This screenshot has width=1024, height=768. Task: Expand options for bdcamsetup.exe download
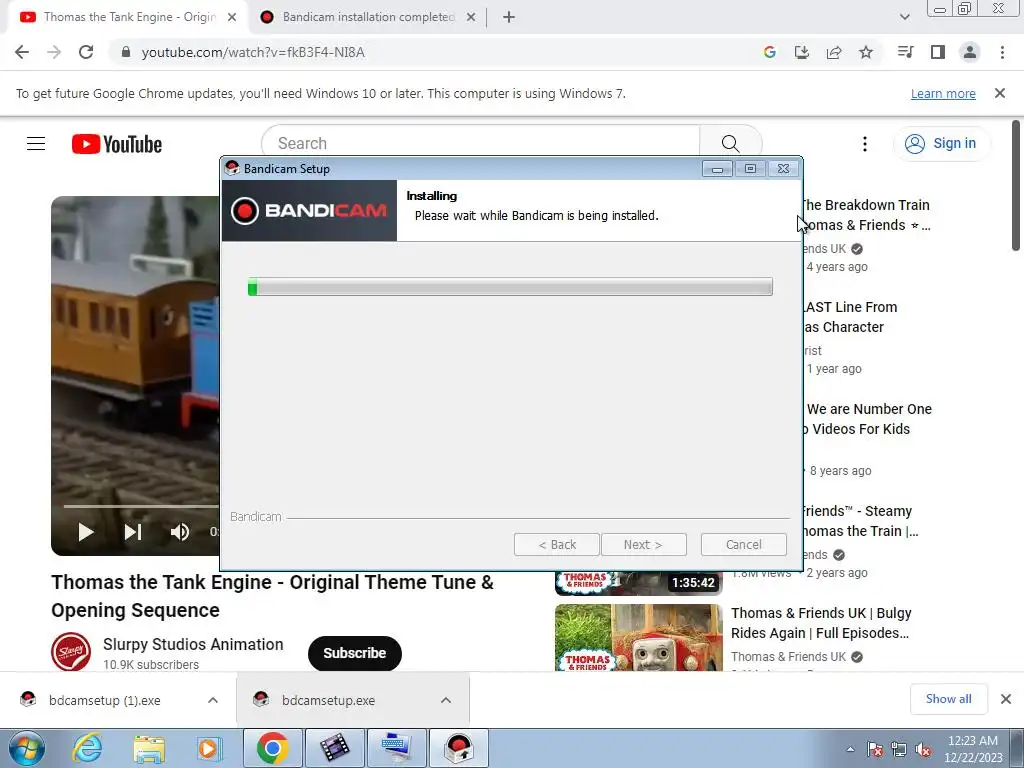point(446,700)
